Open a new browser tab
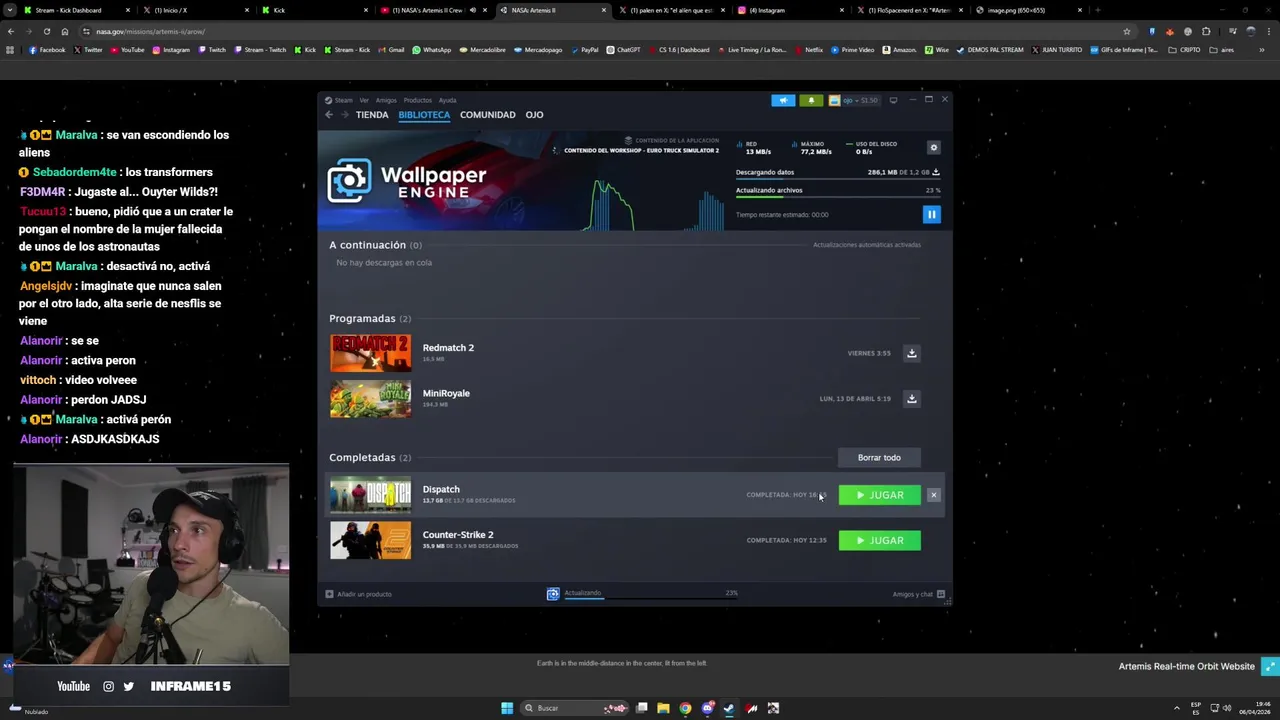This screenshot has width=1280, height=720. point(1098,10)
